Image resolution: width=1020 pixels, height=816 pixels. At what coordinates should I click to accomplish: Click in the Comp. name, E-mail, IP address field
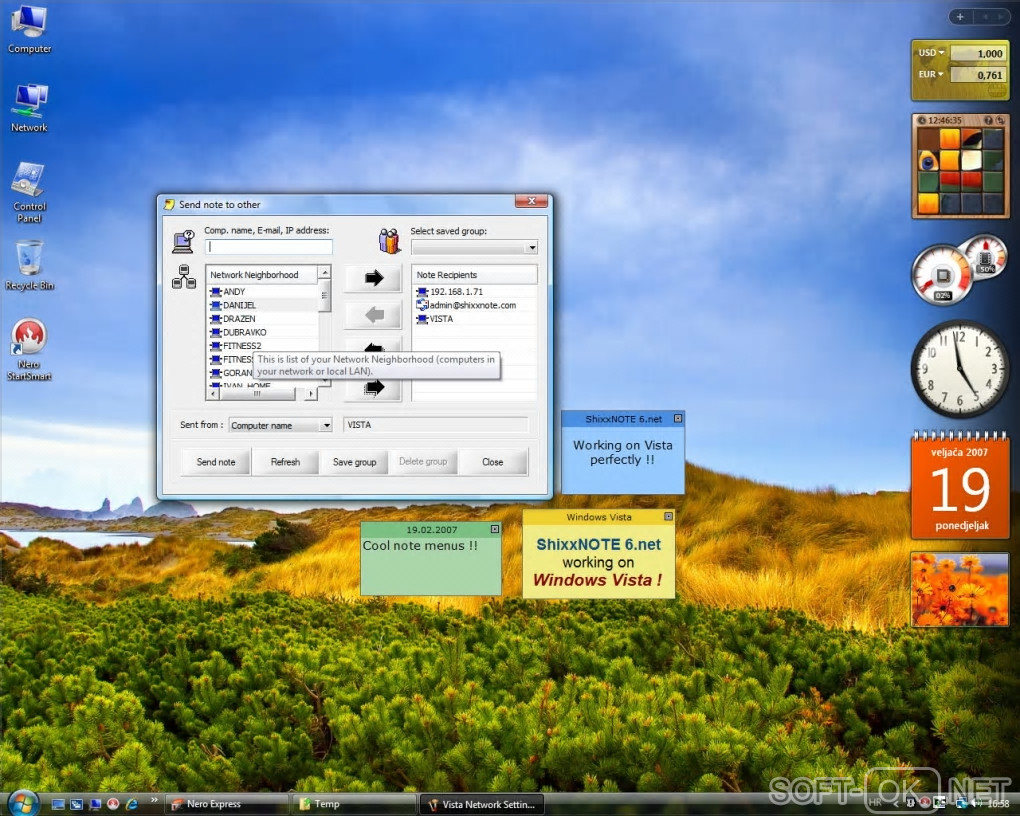click(x=269, y=247)
